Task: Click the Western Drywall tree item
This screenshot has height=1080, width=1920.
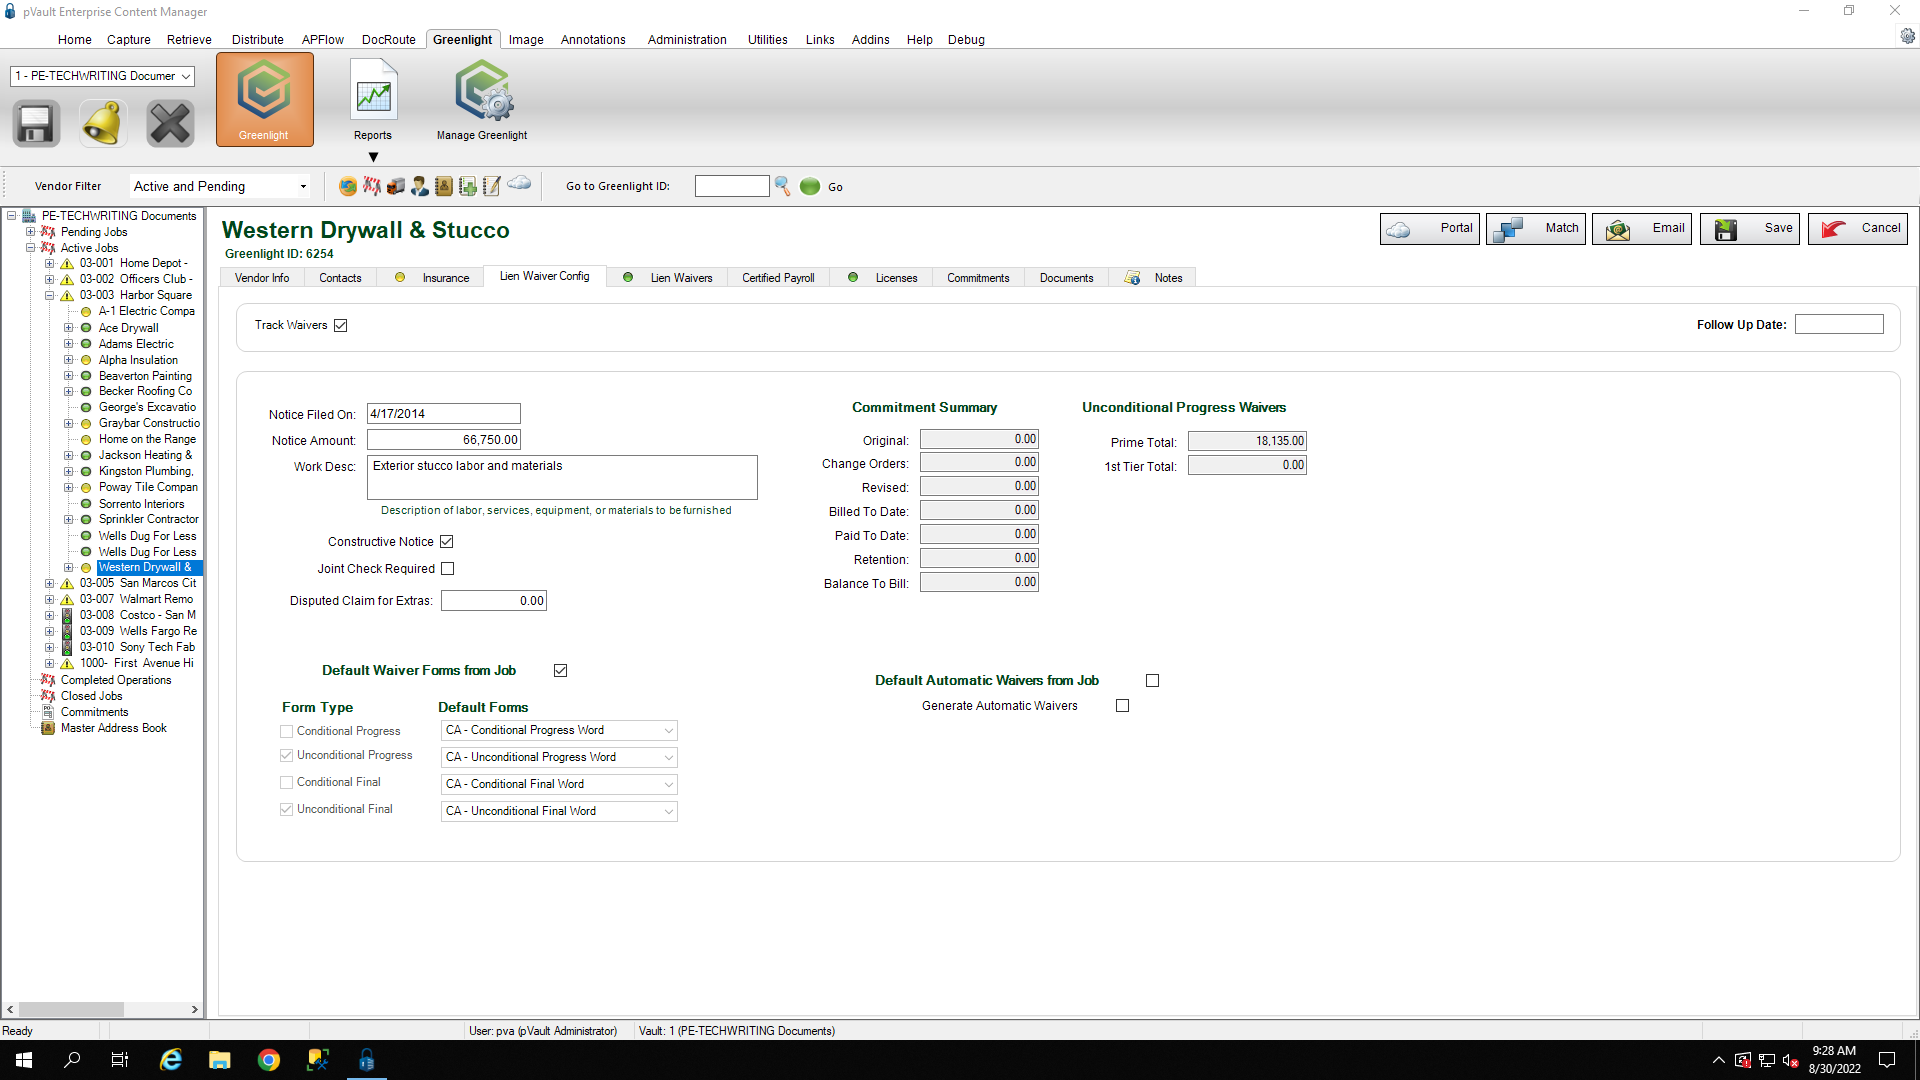Action: tap(145, 567)
